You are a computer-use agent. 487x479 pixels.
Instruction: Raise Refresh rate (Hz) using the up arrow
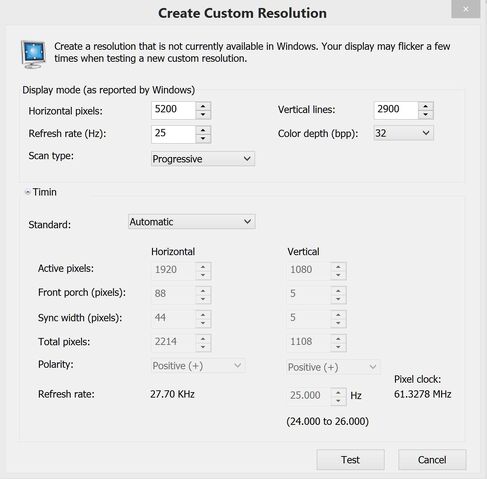(203, 130)
